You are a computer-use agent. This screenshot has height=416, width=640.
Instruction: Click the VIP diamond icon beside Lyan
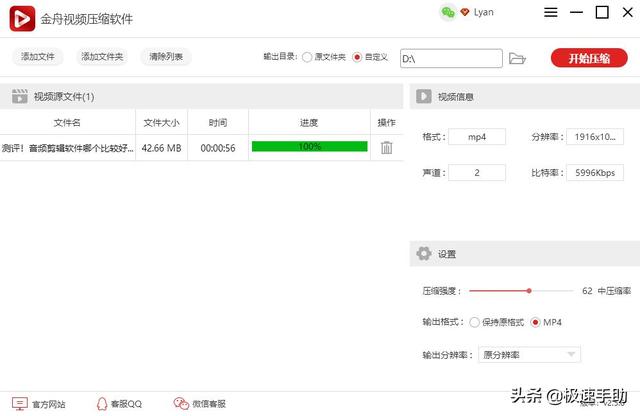click(x=464, y=12)
